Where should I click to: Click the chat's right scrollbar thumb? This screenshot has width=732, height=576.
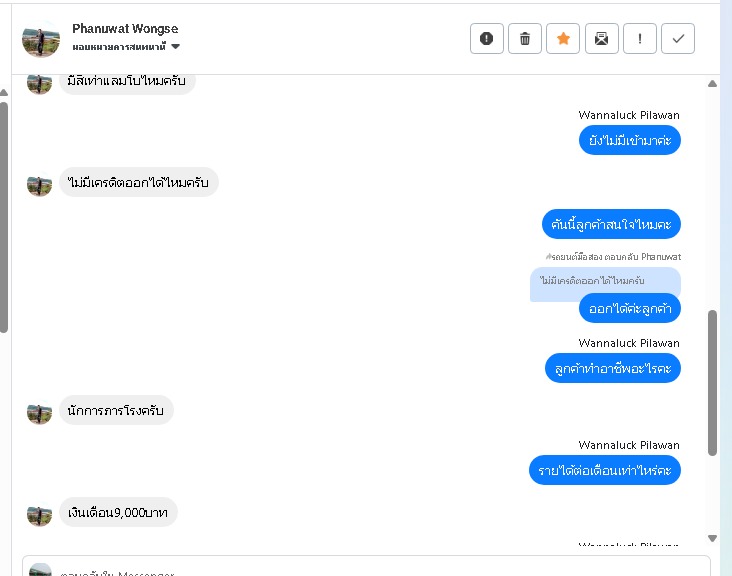pyautogui.click(x=713, y=382)
